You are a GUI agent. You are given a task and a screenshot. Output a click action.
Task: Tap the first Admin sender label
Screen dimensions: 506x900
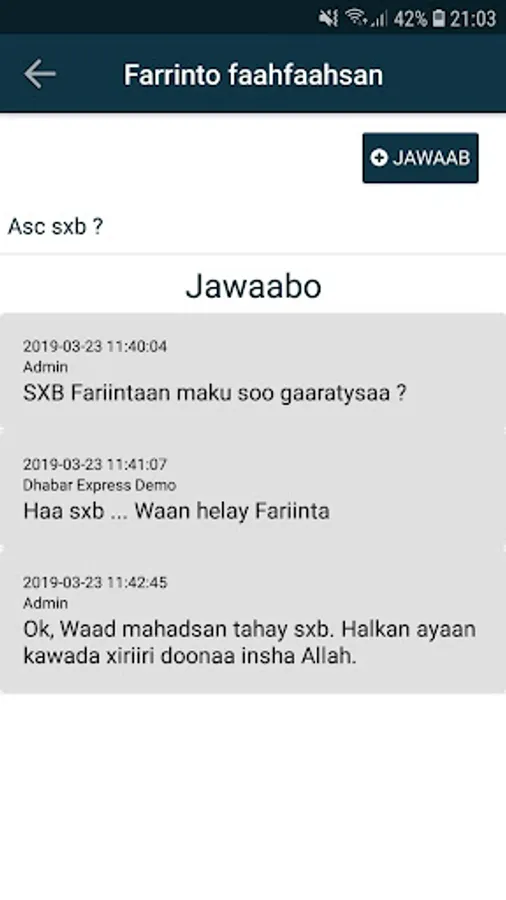[x=45, y=367]
